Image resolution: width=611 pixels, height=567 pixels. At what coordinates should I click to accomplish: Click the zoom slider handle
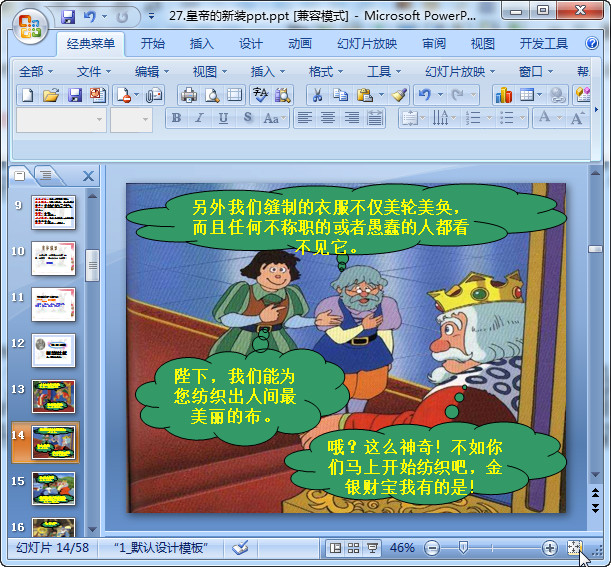click(x=463, y=547)
